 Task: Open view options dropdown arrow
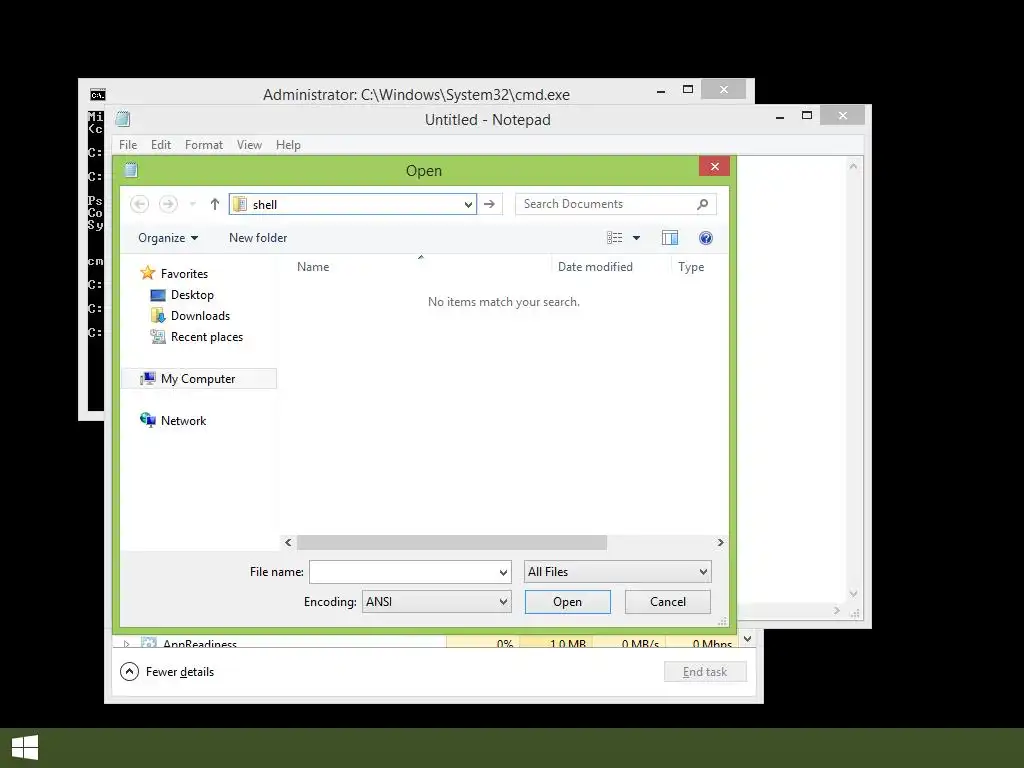(x=636, y=238)
